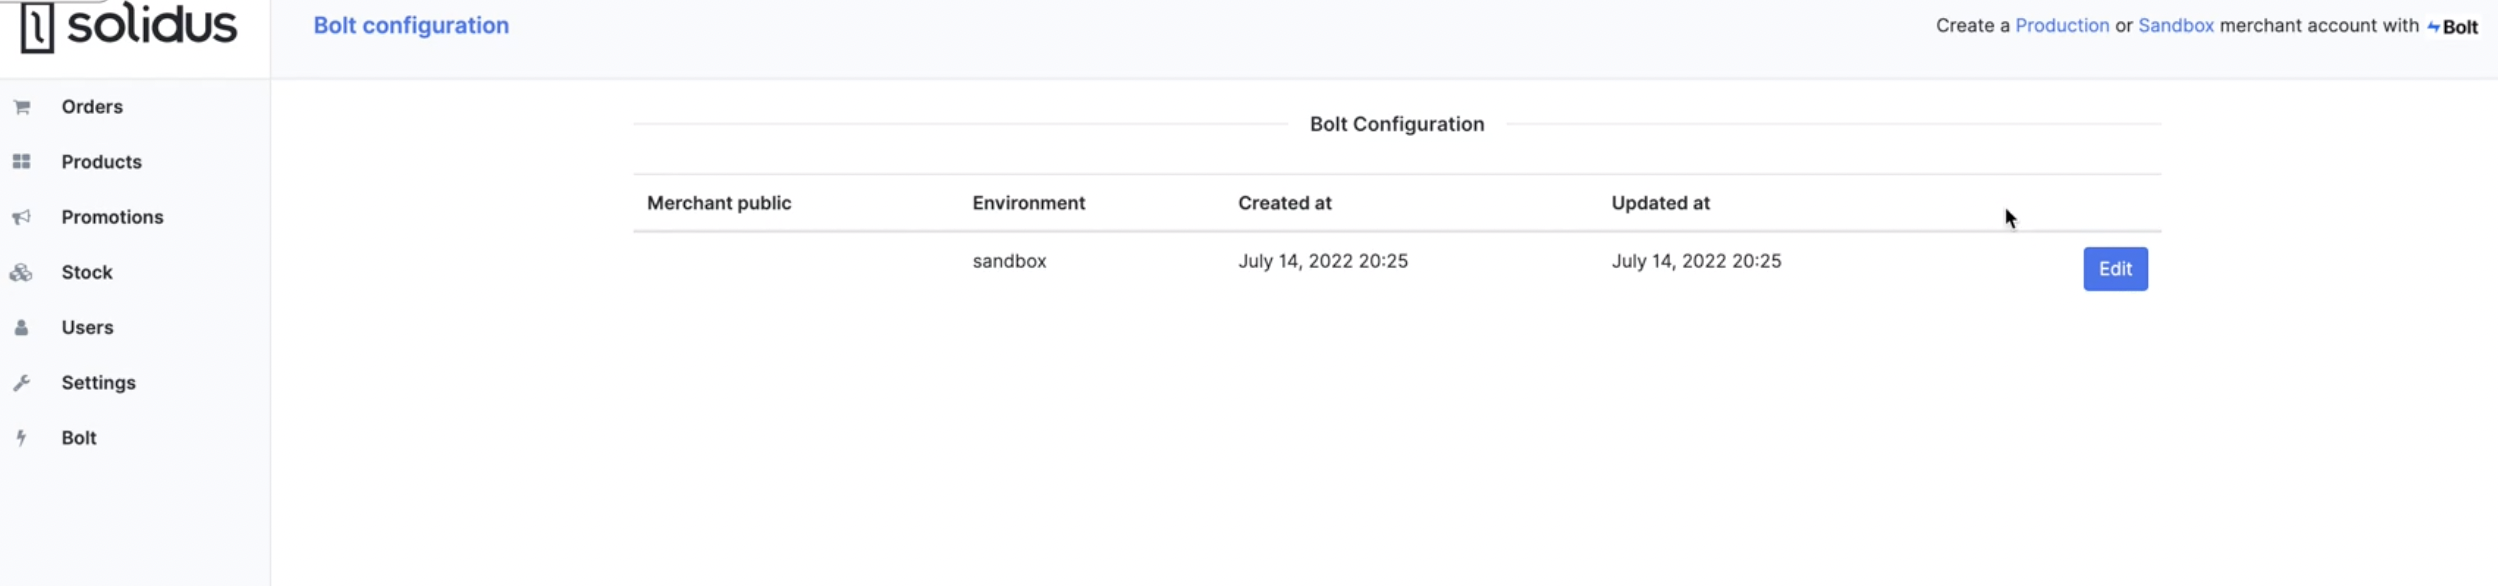Click the Bolt lightning icon in sidebar

(21, 438)
